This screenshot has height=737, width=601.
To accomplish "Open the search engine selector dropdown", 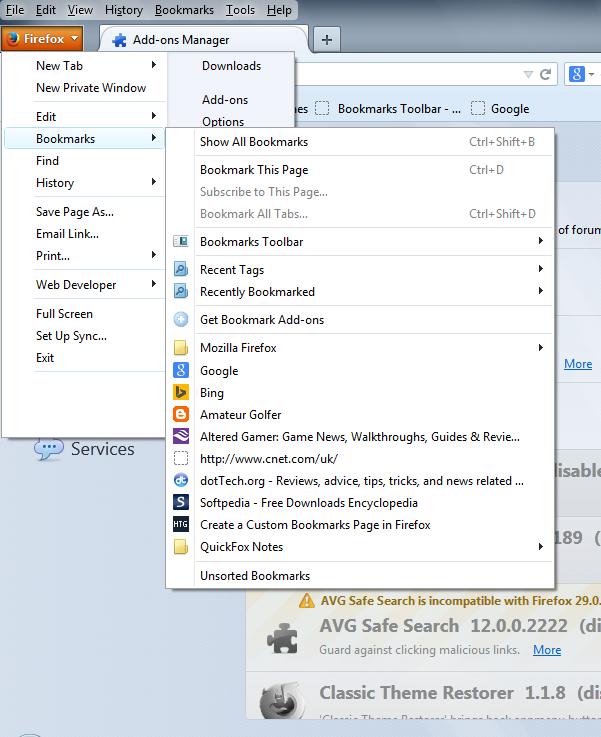I will coord(592,74).
